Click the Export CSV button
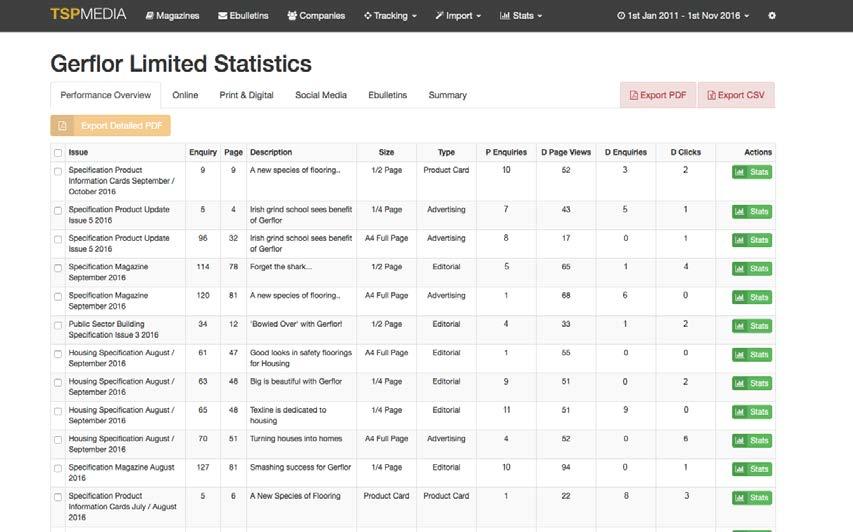The width and height of the screenshot is (853, 532). click(x=736, y=95)
